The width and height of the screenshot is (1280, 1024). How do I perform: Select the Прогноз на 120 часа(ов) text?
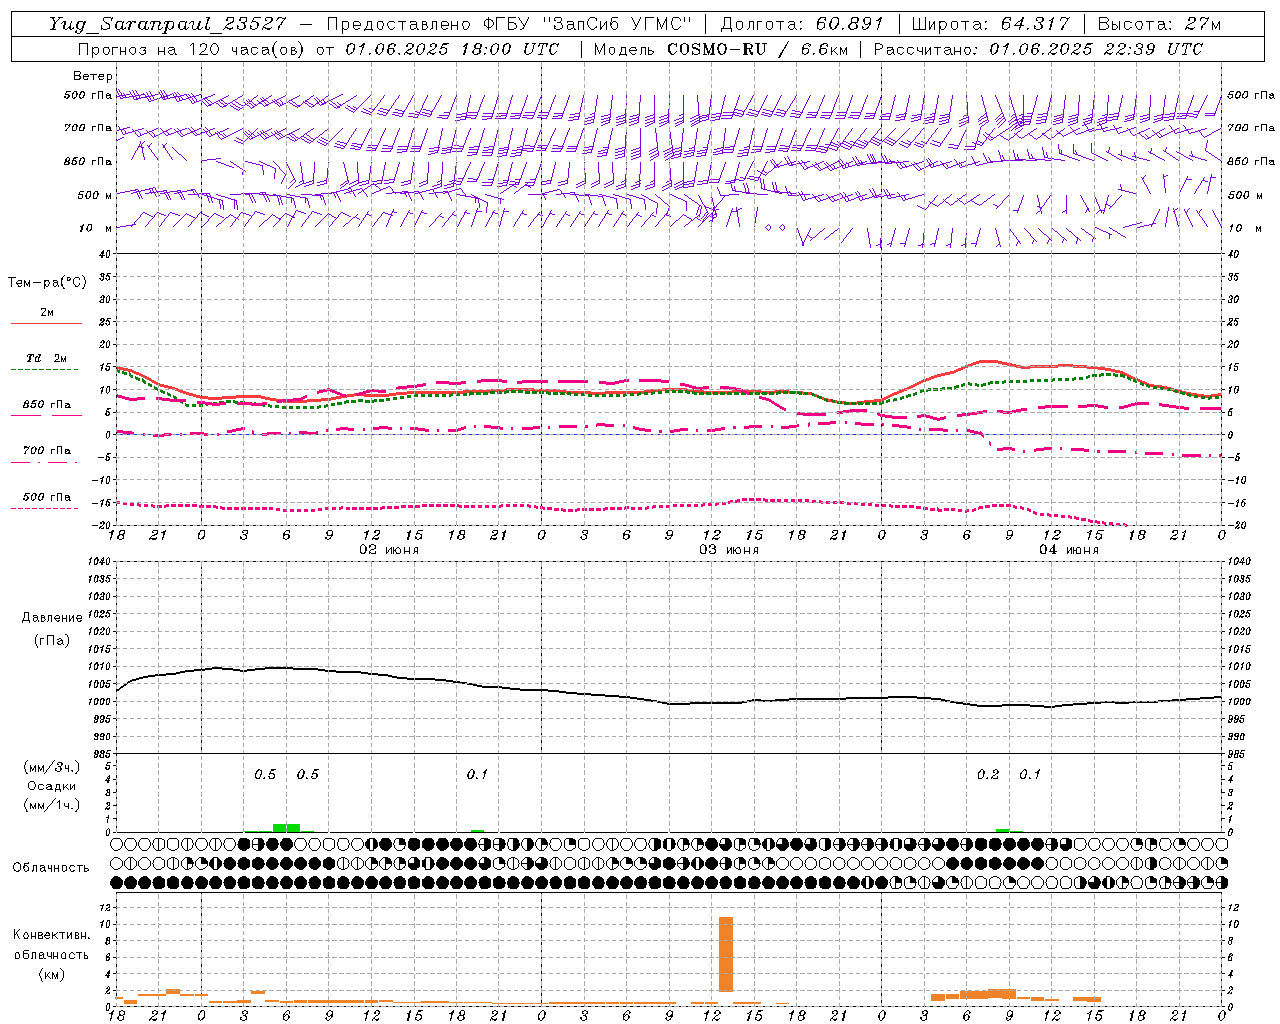pyautogui.click(x=193, y=49)
